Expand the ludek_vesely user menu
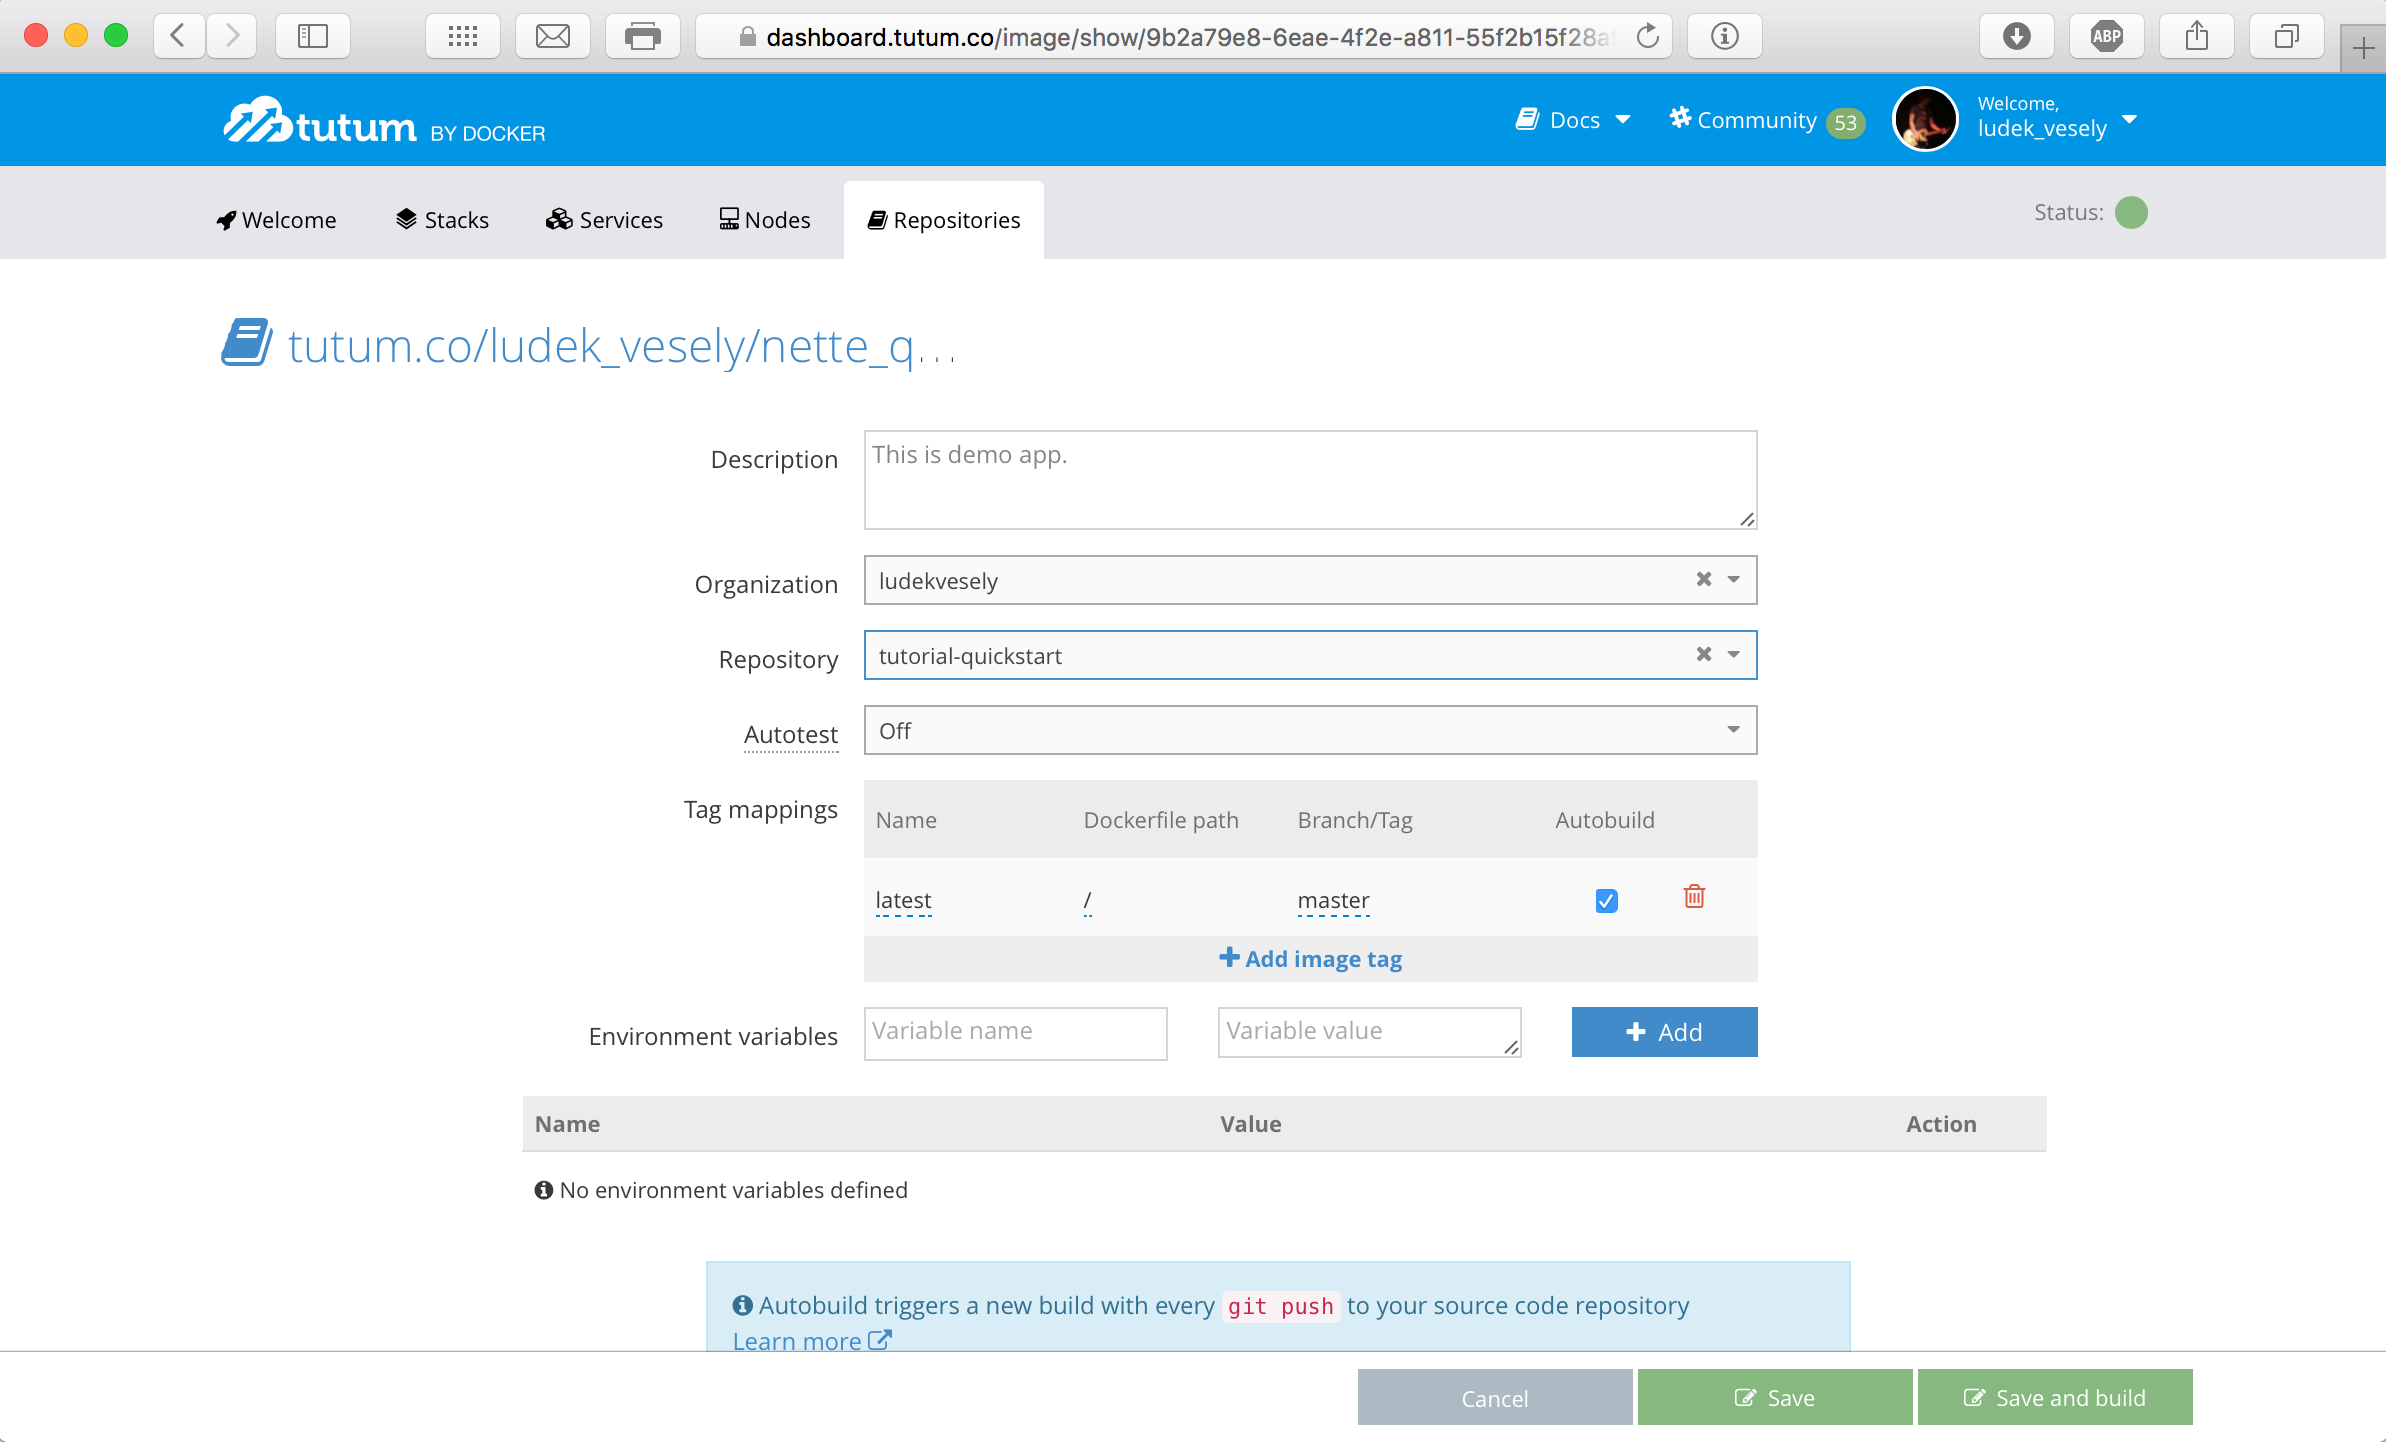This screenshot has width=2386, height=1442. pyautogui.click(x=2057, y=118)
